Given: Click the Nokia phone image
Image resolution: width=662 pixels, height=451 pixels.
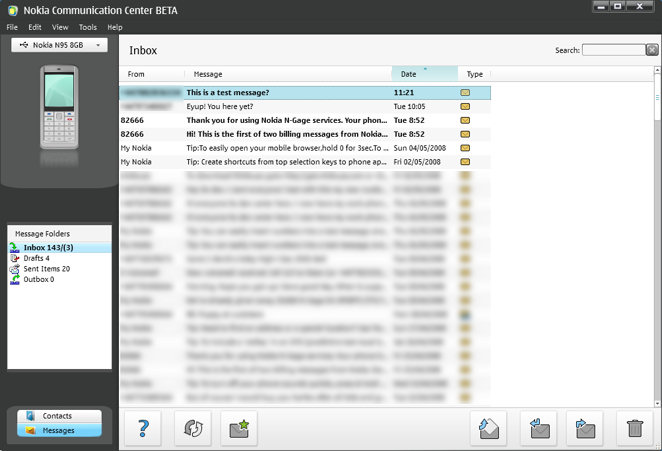Looking at the screenshot, I should coord(59,109).
